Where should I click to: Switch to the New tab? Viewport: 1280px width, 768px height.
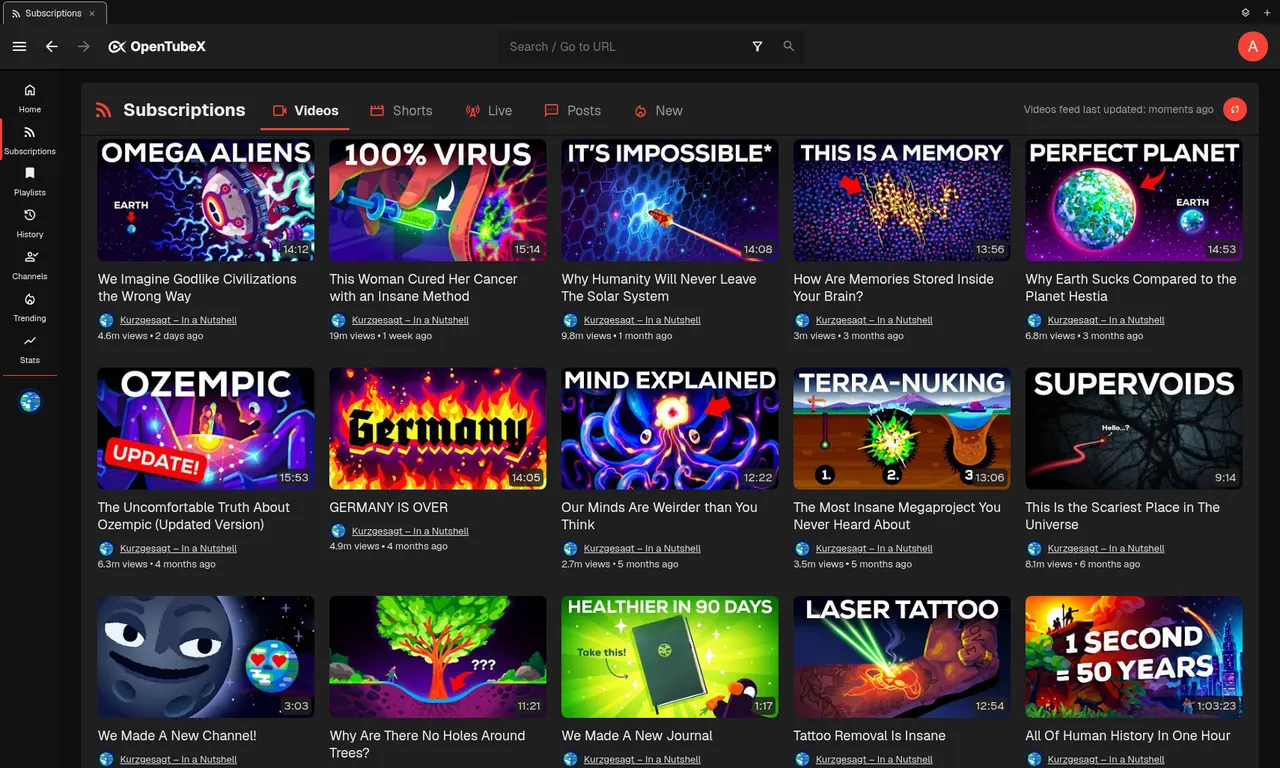(x=658, y=111)
